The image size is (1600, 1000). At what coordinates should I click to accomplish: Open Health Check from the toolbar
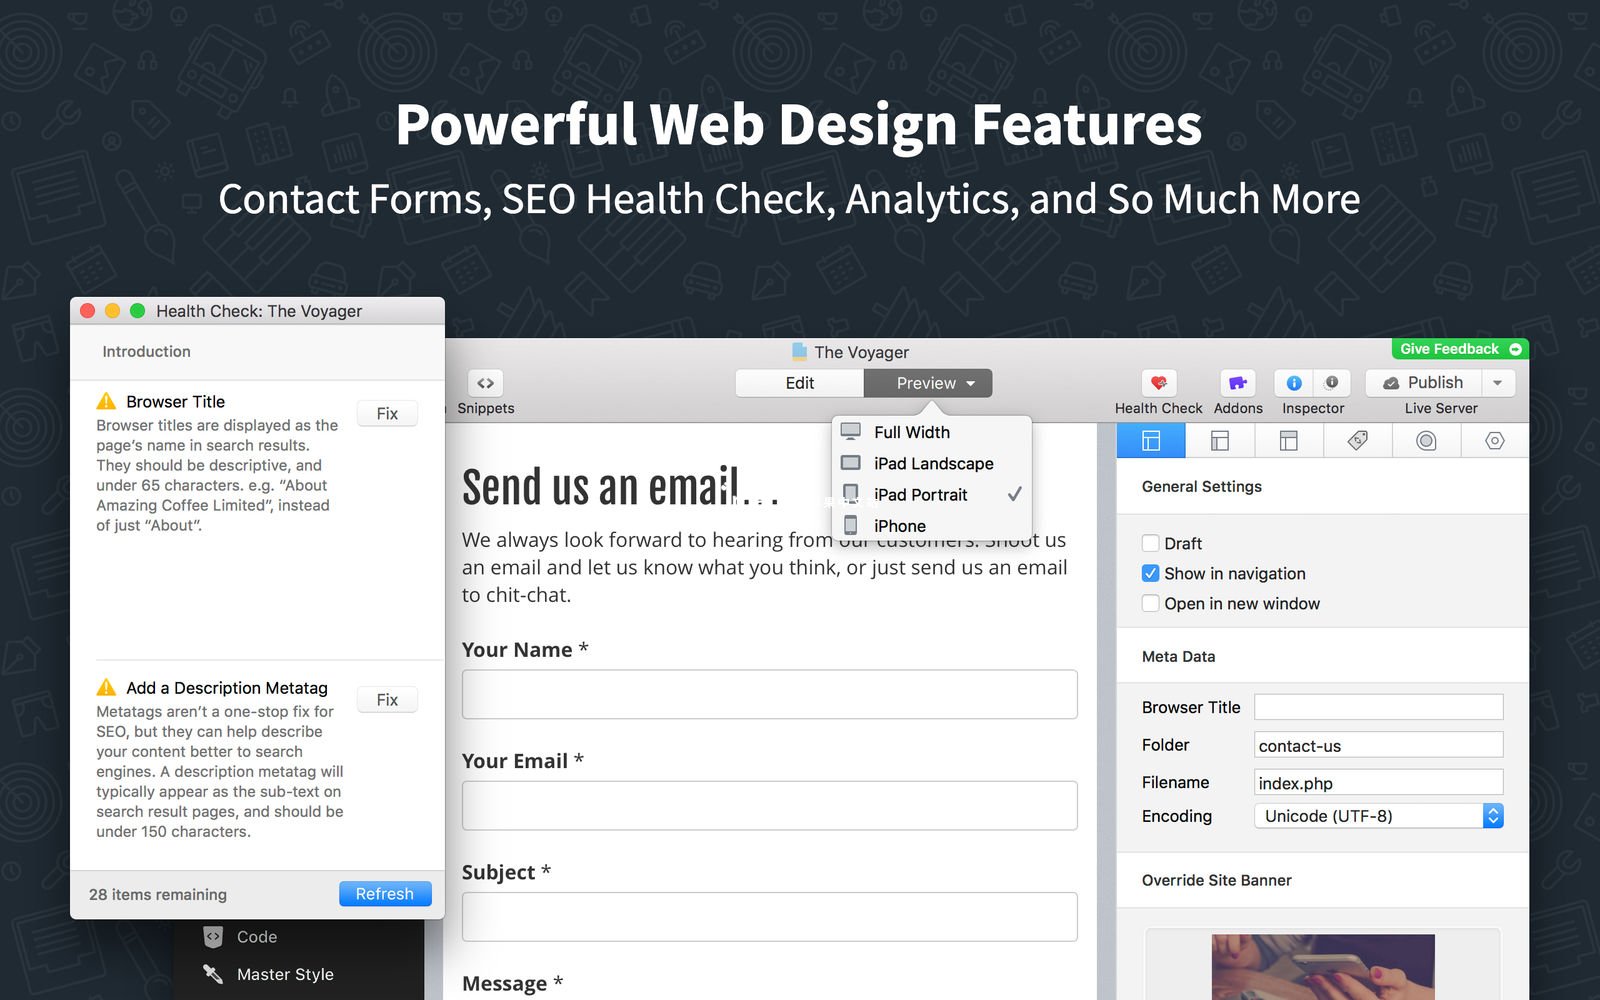1158,383
